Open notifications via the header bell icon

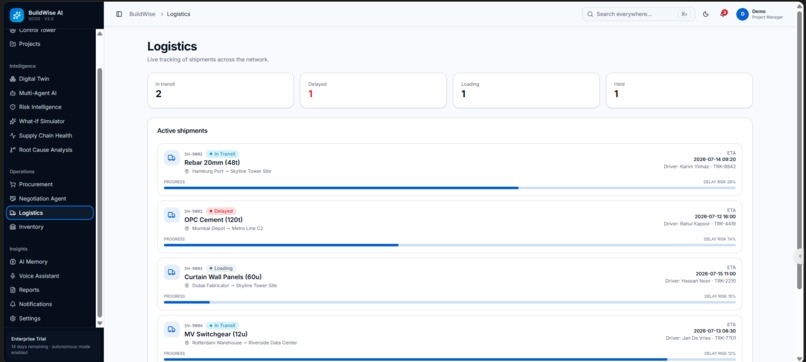723,14
